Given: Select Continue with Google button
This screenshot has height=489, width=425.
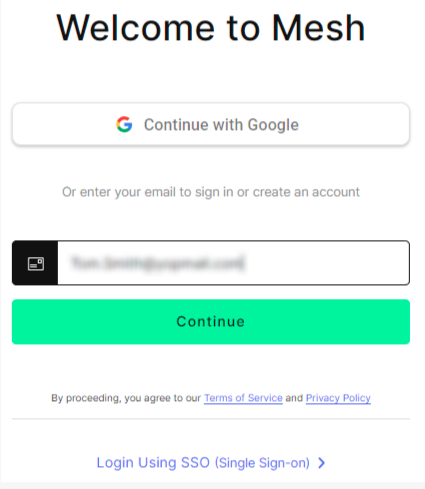Looking at the screenshot, I should tap(211, 124).
